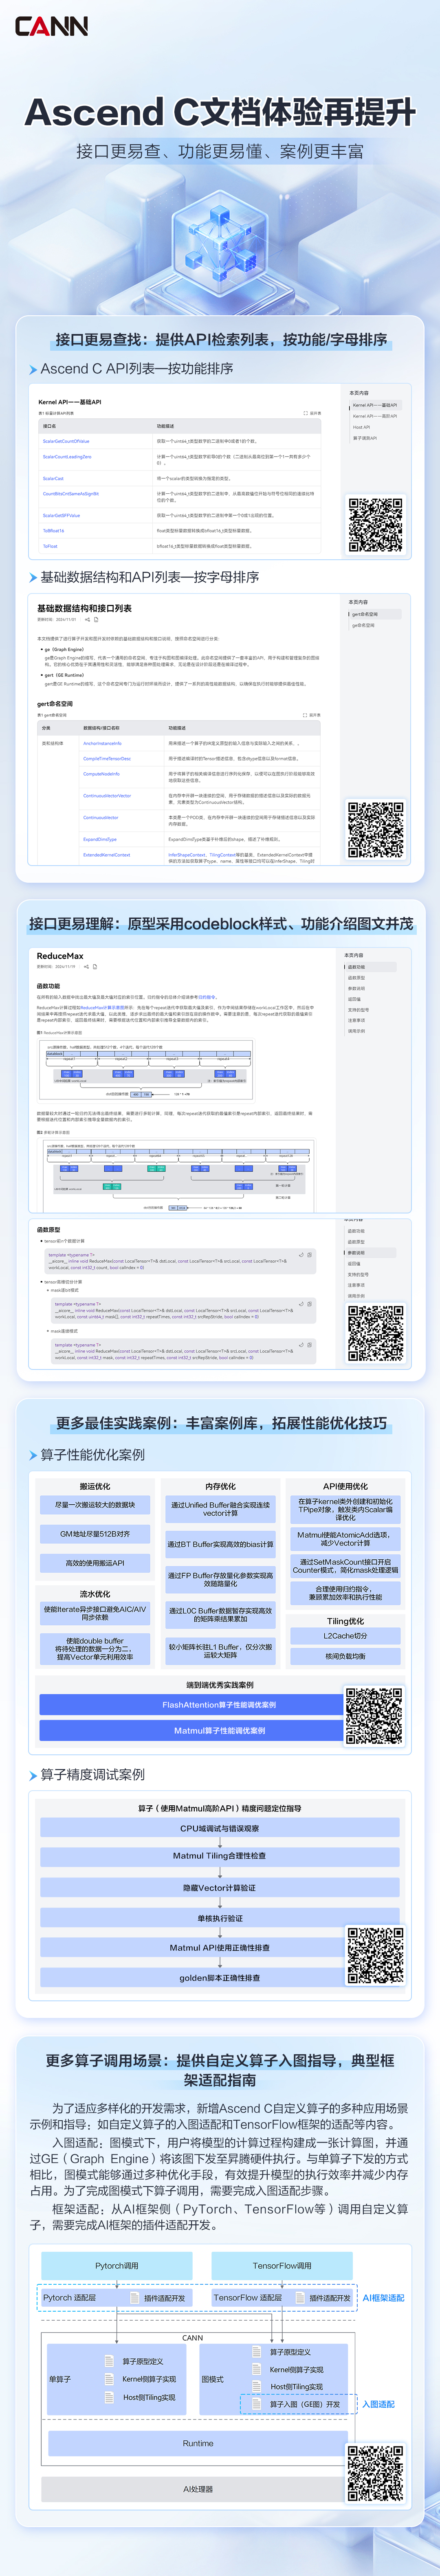Click document icon for 算子入图（GE图）开发
The height and width of the screenshot is (2576, 440).
(257, 2404)
